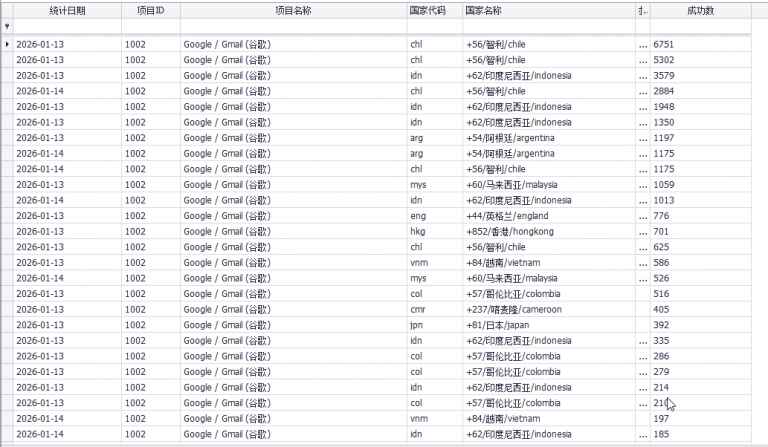Select the success count cell 1059
The image size is (768, 447).
[x=700, y=185]
